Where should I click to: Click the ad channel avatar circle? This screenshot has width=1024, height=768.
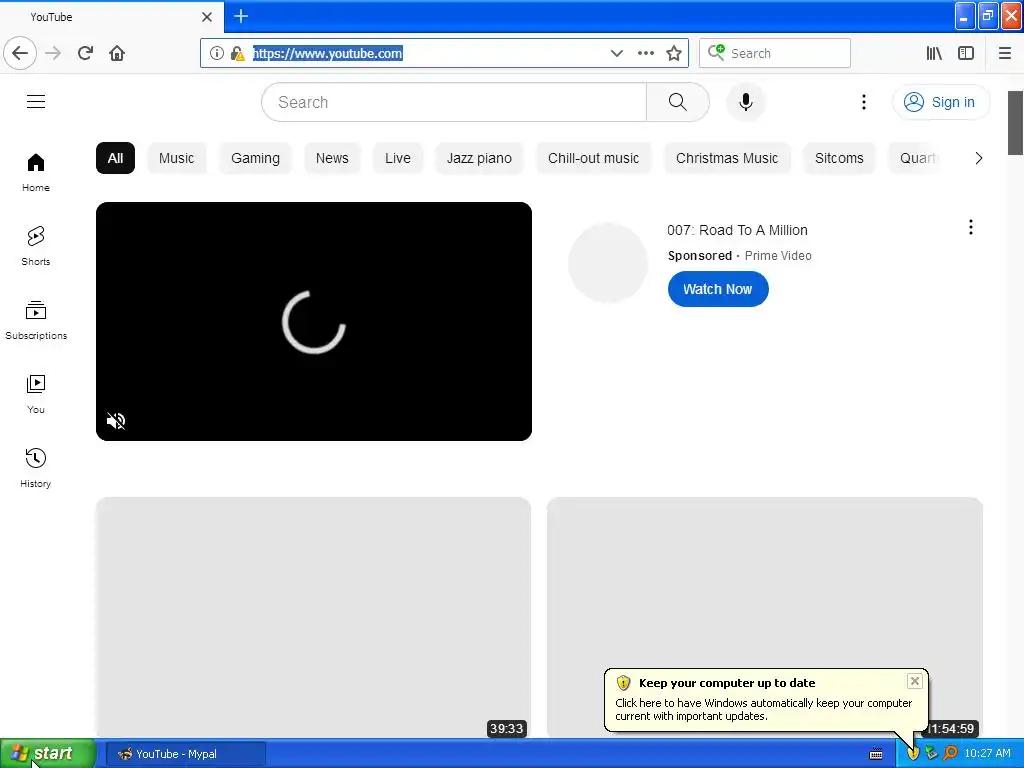(607, 263)
